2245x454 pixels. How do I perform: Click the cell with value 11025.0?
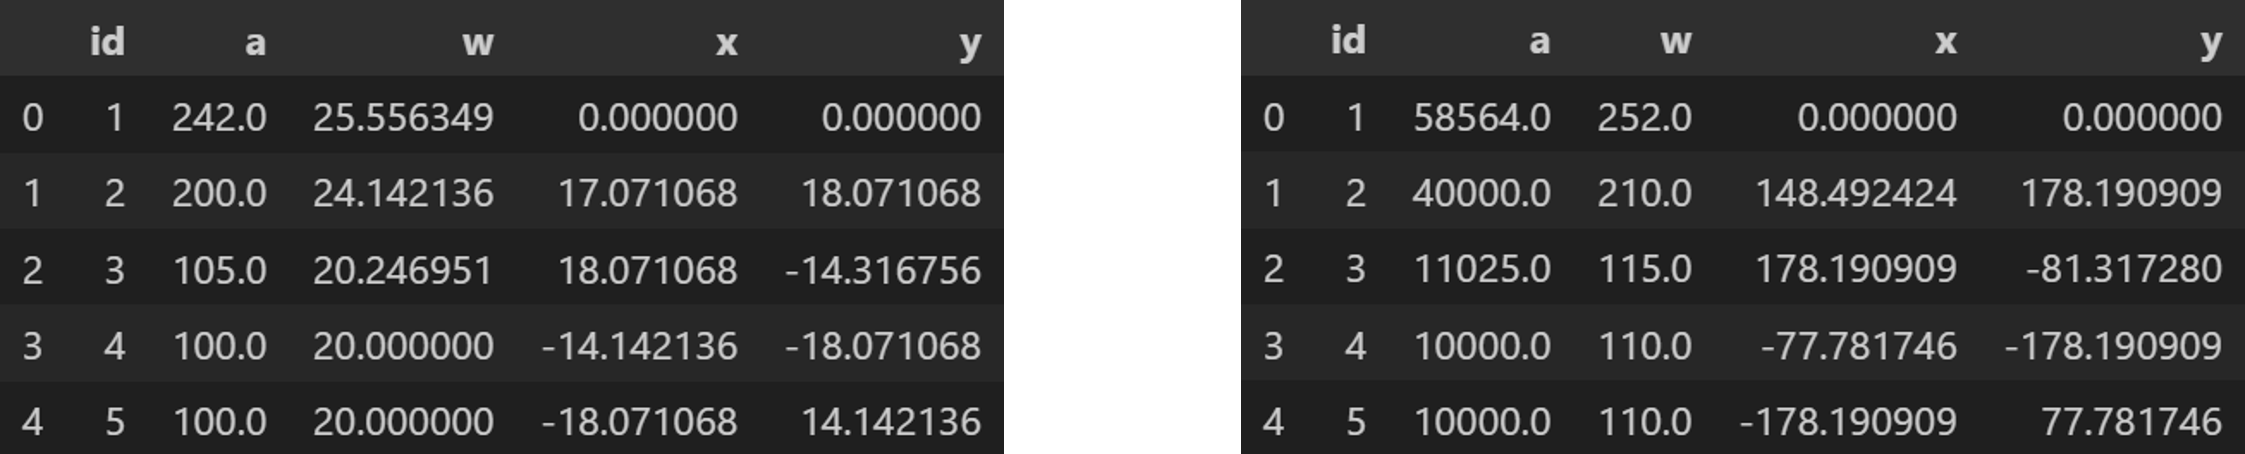[x=1482, y=269]
